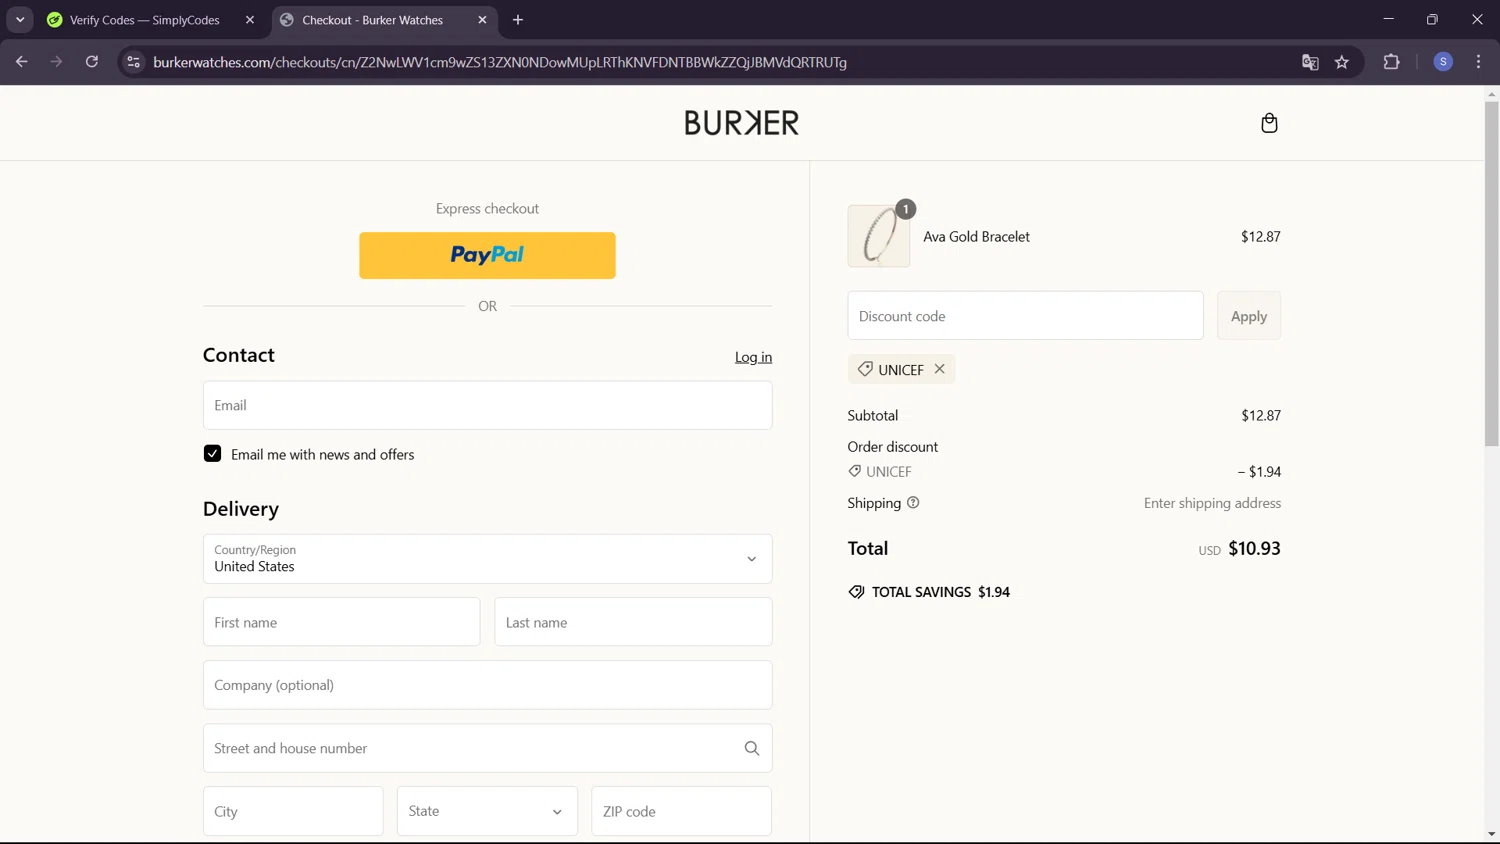Open the Chrome profile avatar
This screenshot has width=1500, height=844.
1443,62
